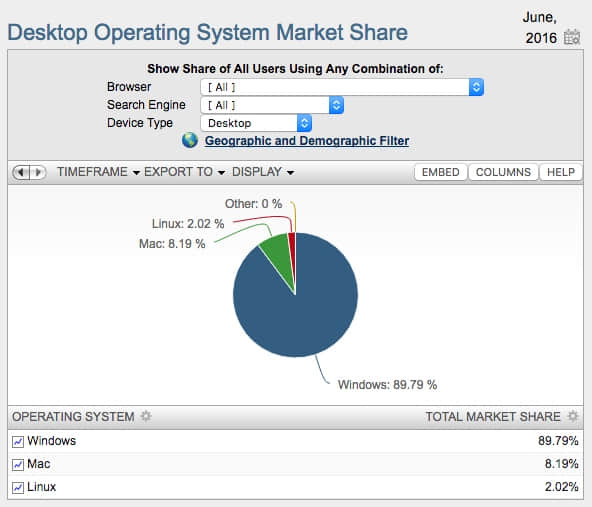Open the DISPLAY menu
592x507 pixels.
click(x=263, y=172)
